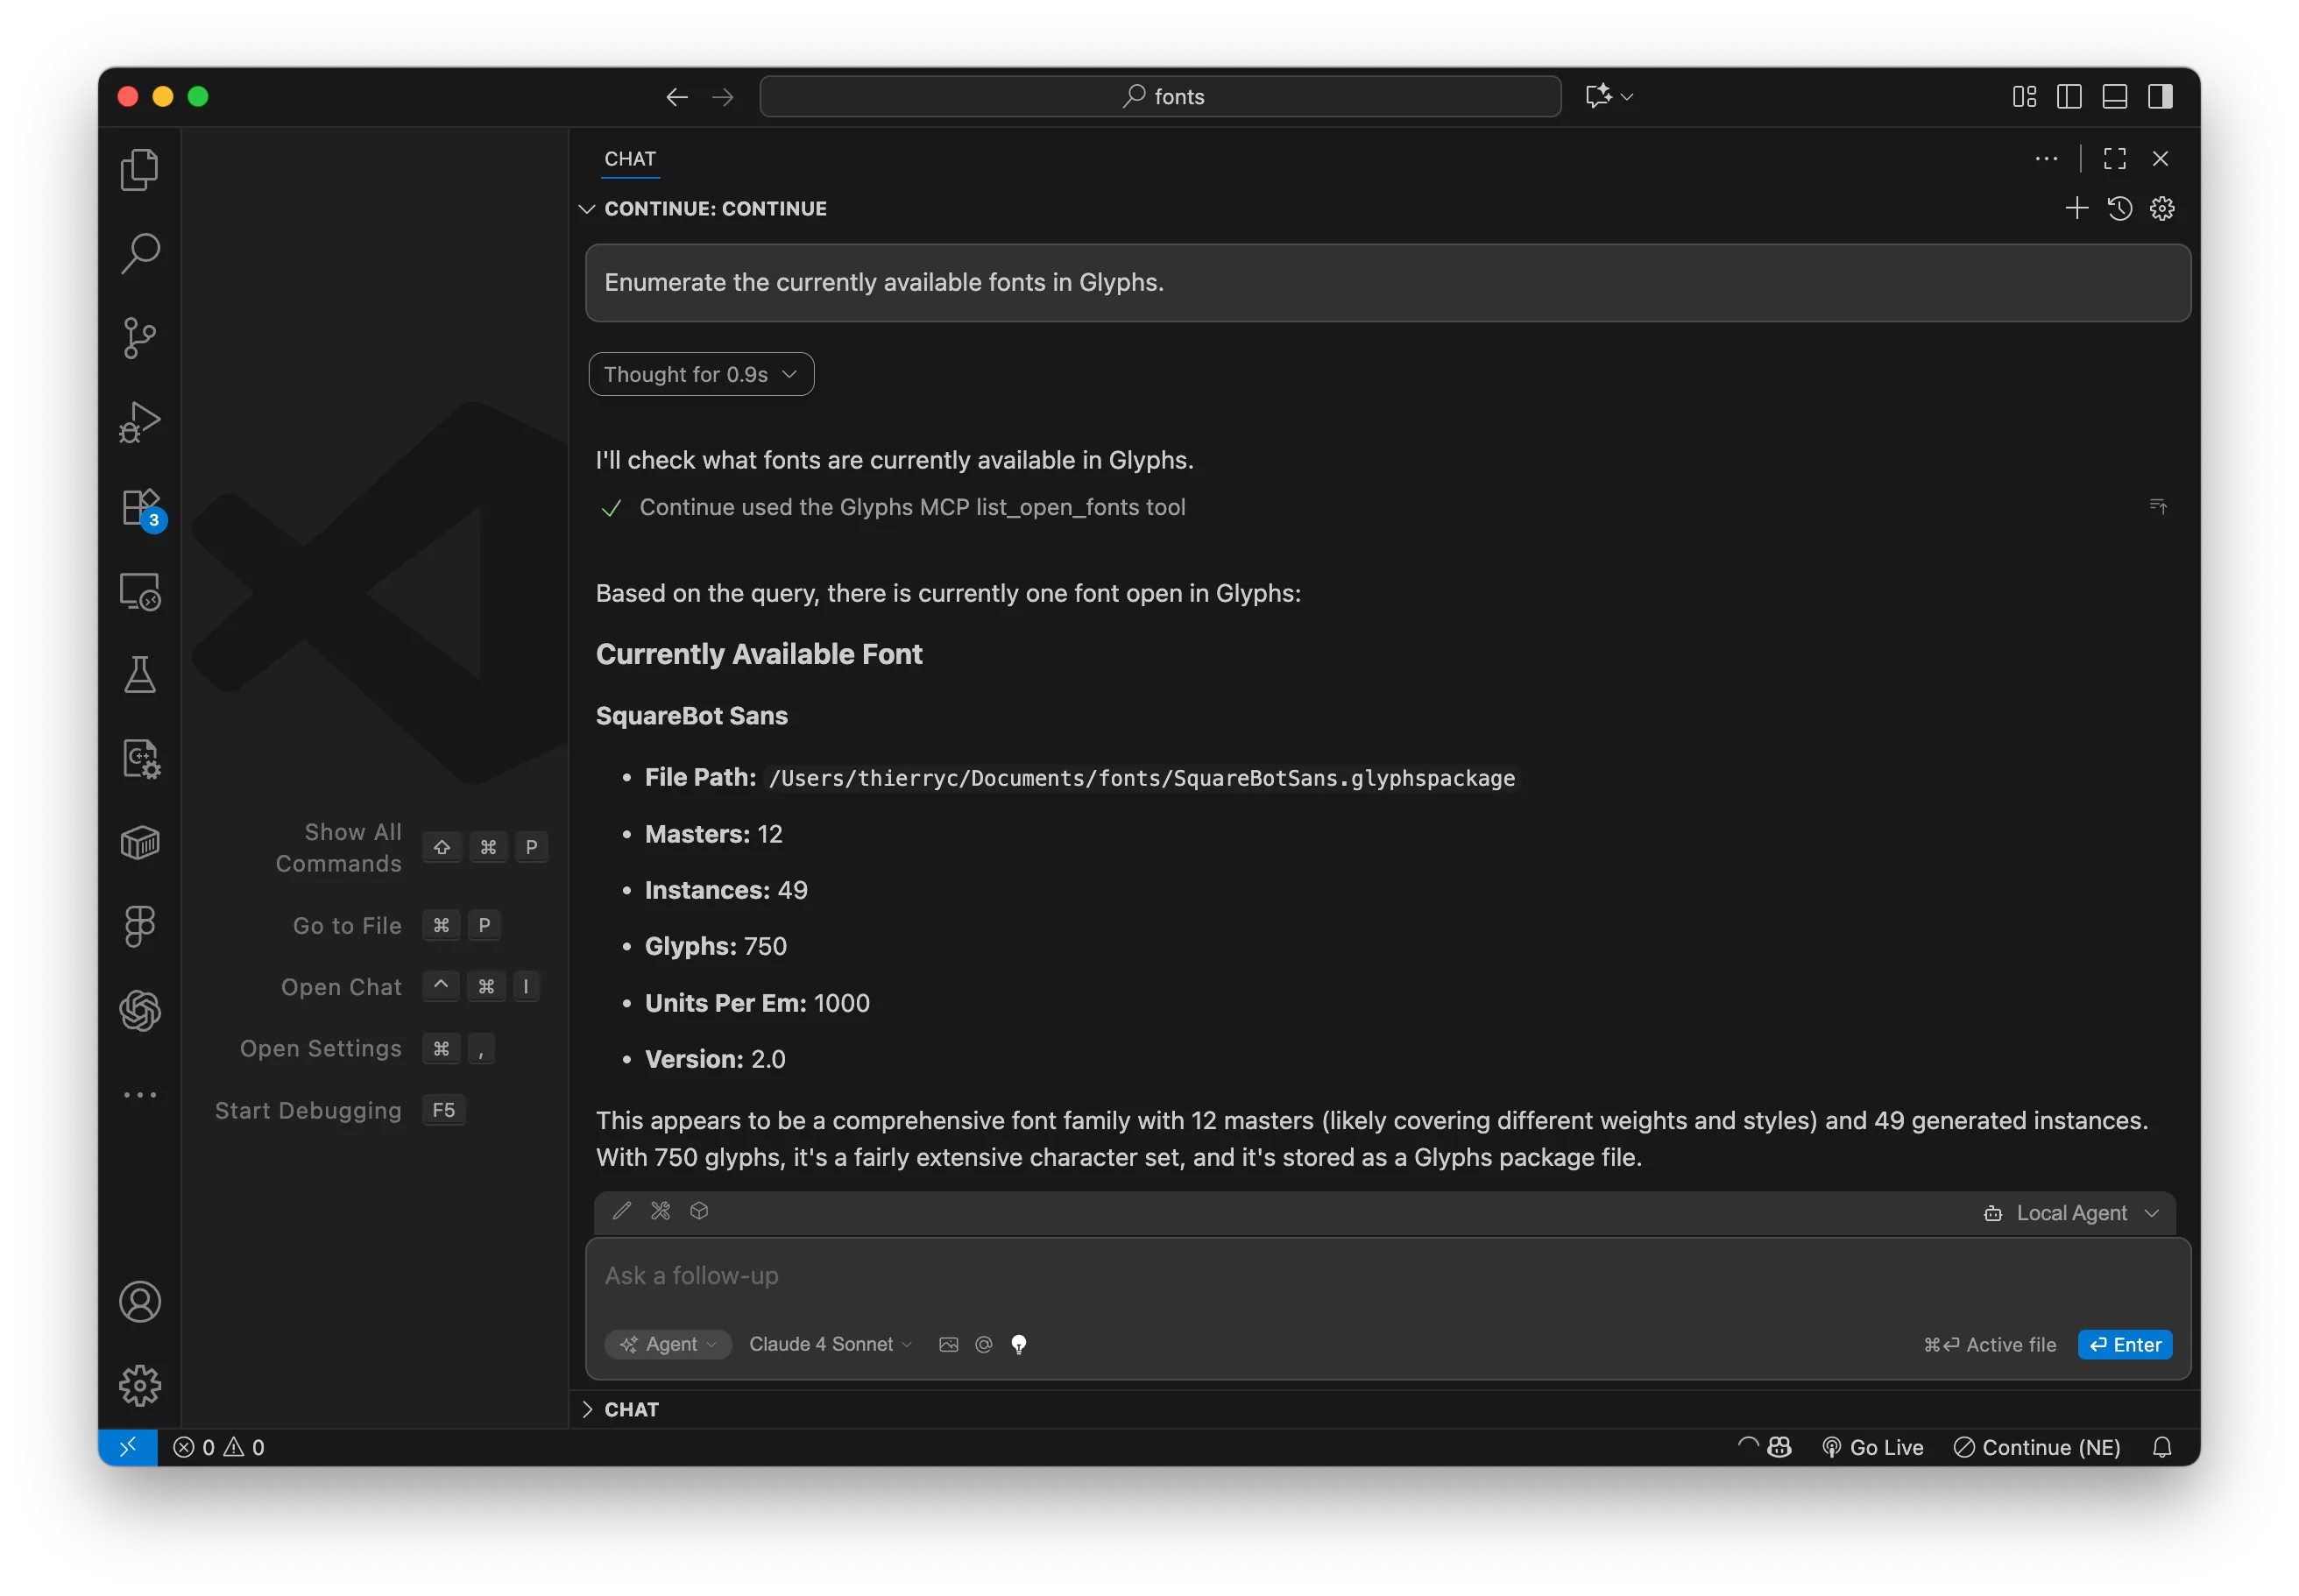The height and width of the screenshot is (1596, 2299).
Task: Open the Search view icon
Action: tap(139, 254)
